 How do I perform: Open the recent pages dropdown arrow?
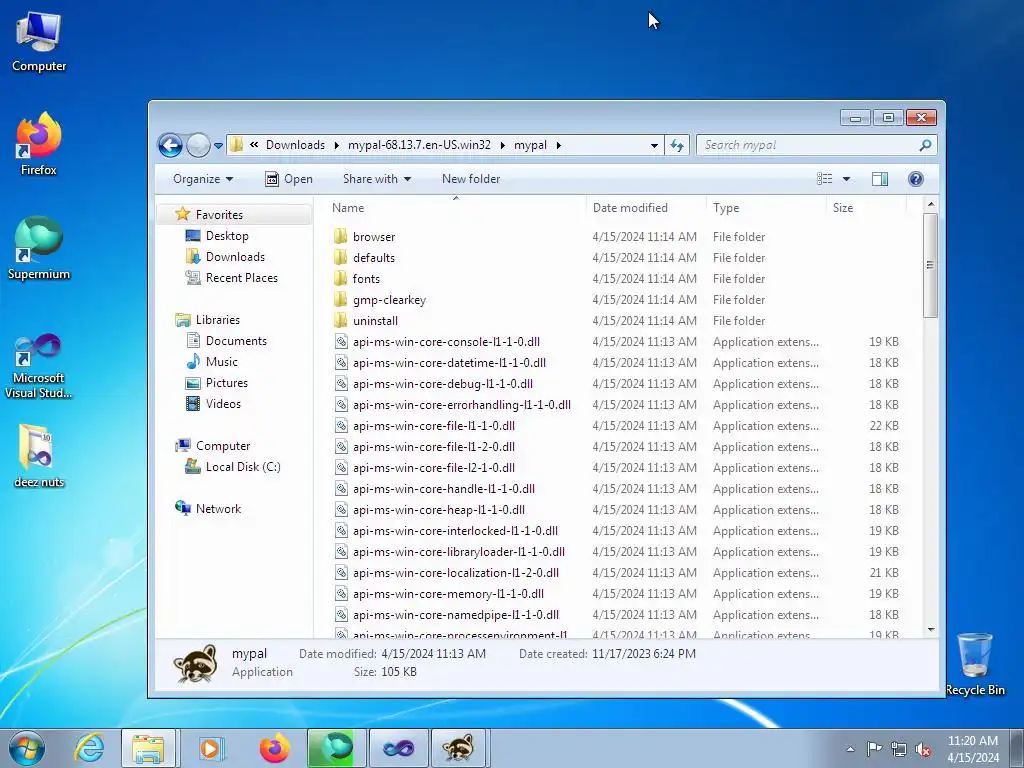[218, 145]
